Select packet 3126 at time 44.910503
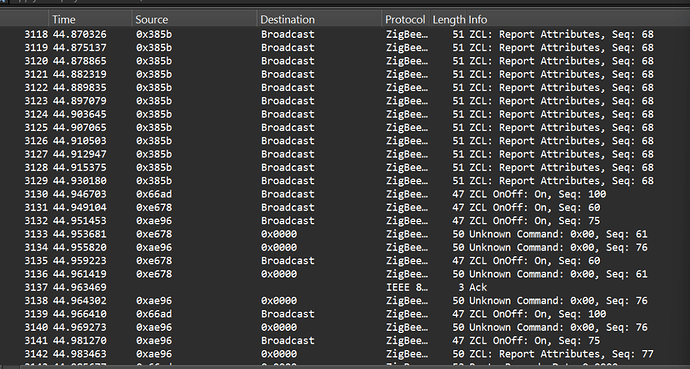This screenshot has width=690, height=369. (x=345, y=141)
